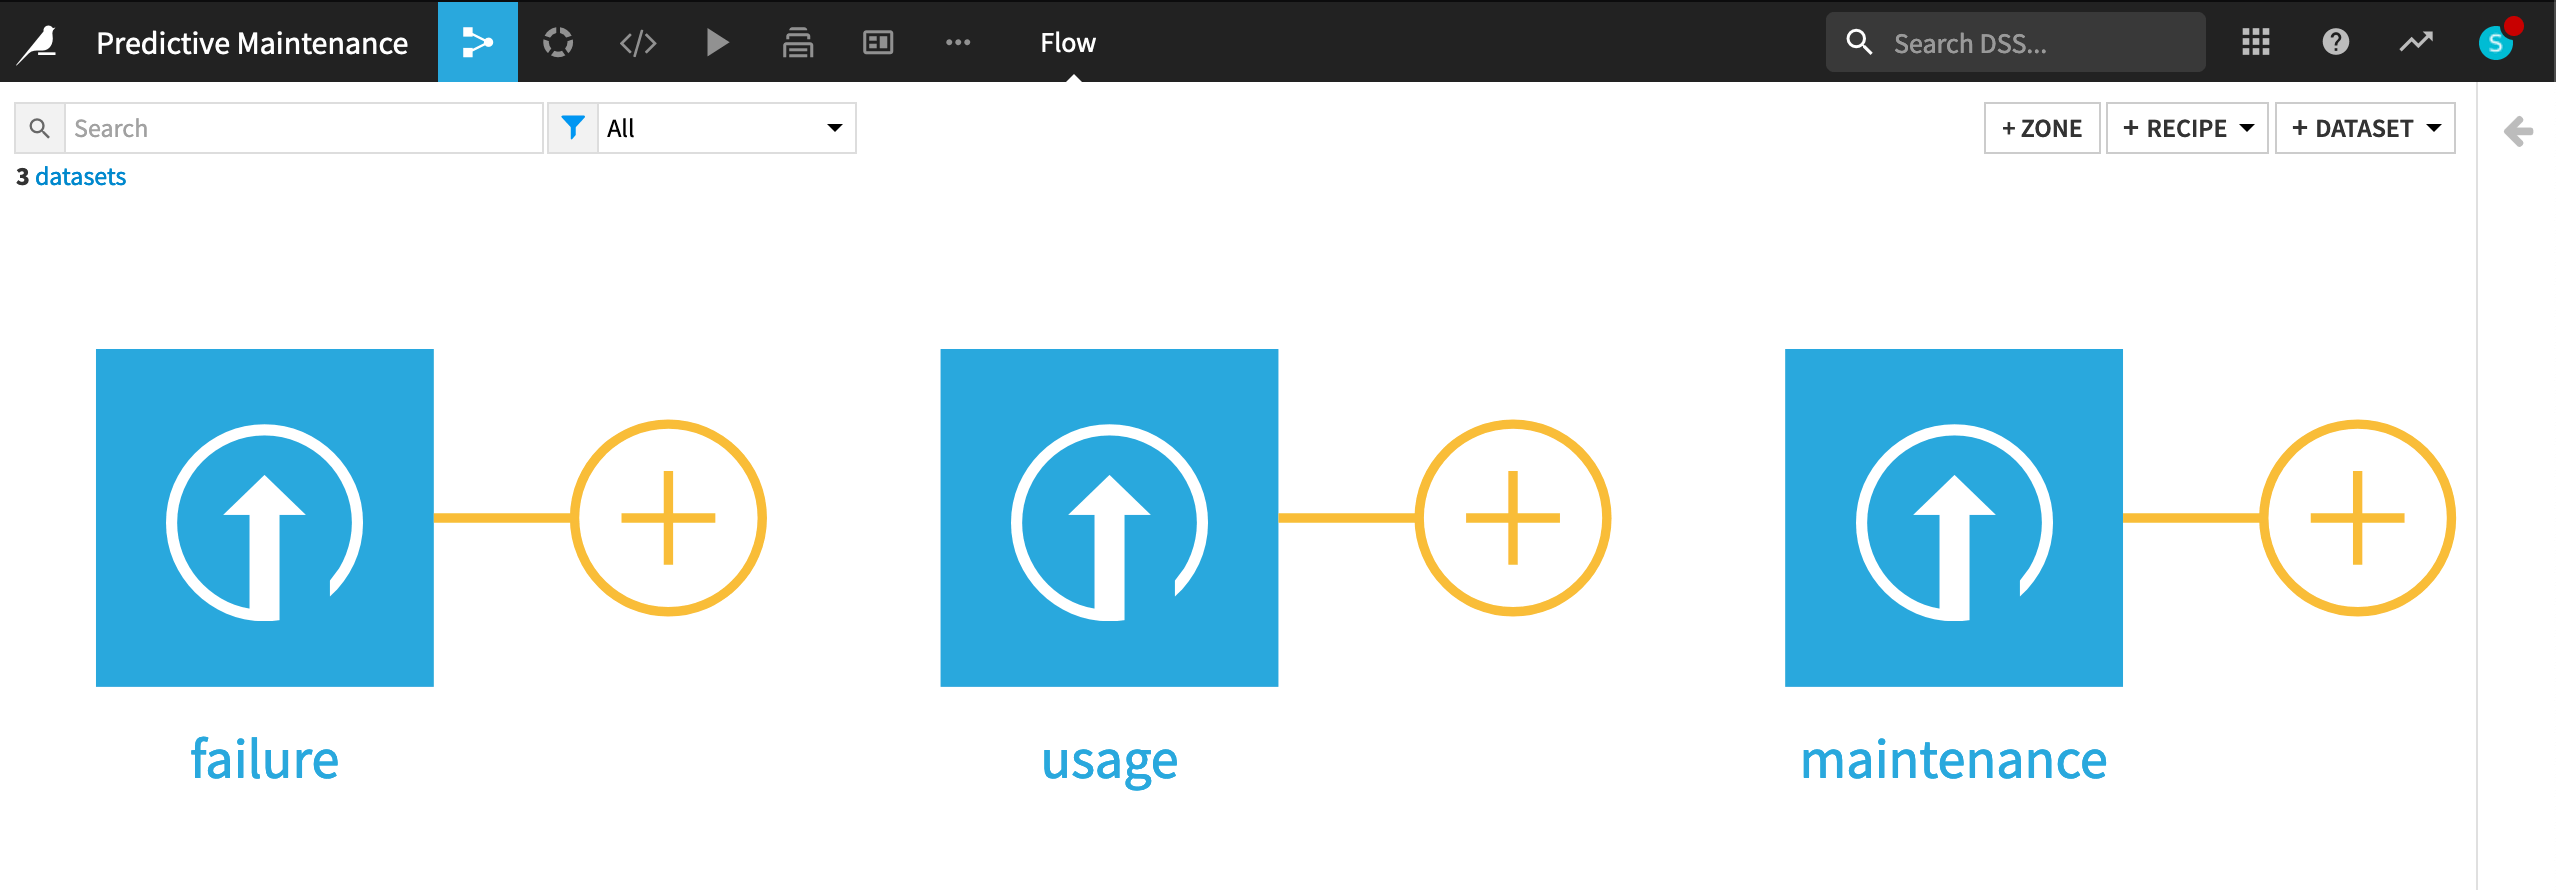Open the waffle grid applications menu

coord(2256,41)
